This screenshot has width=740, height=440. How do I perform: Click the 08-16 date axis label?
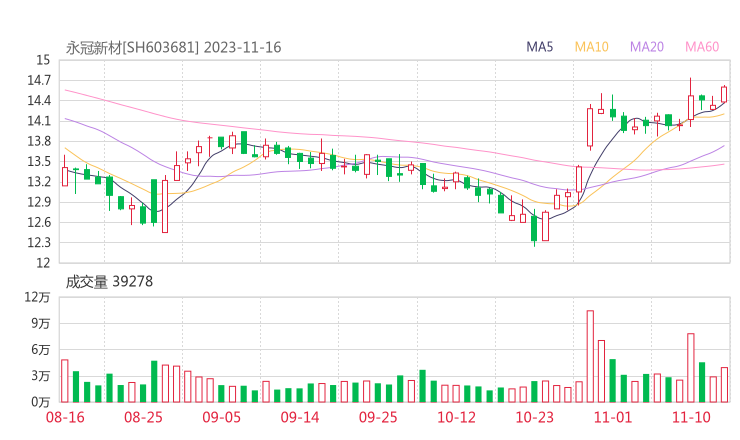(65, 417)
